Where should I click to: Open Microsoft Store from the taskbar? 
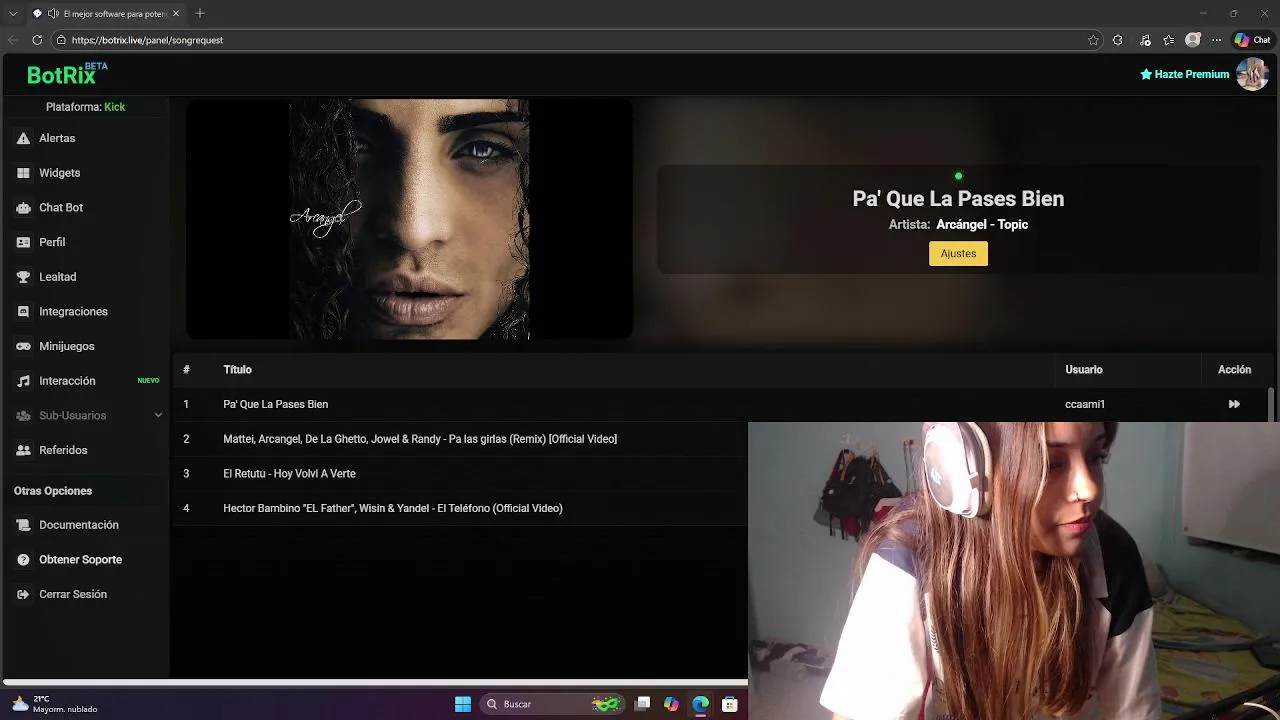tap(730, 704)
